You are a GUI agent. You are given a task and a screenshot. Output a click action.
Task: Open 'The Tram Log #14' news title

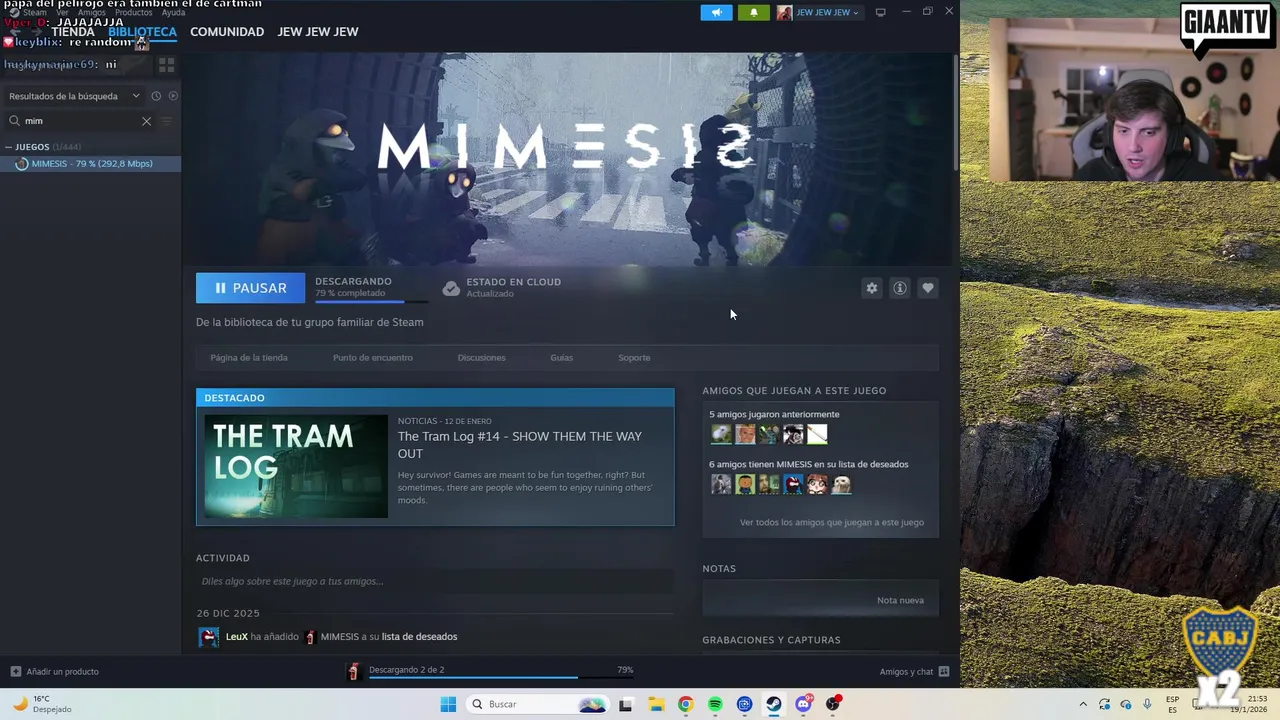point(520,445)
